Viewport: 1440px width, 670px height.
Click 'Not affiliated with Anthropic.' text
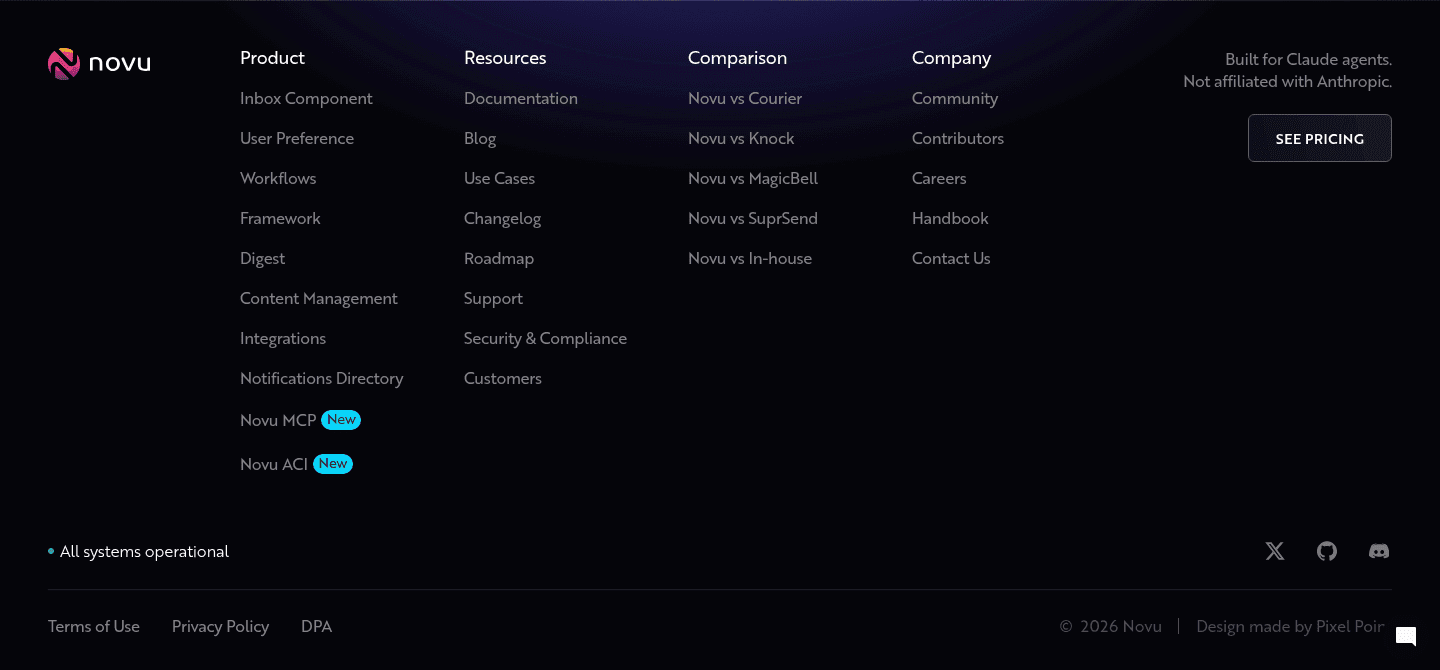point(1288,81)
